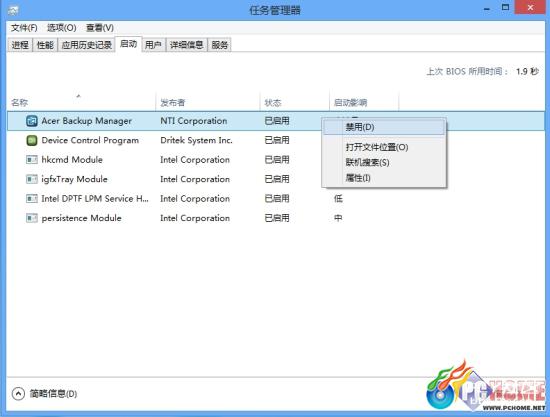Click the 中 impact value for persistence Module
550x417 pixels.
(x=338, y=218)
